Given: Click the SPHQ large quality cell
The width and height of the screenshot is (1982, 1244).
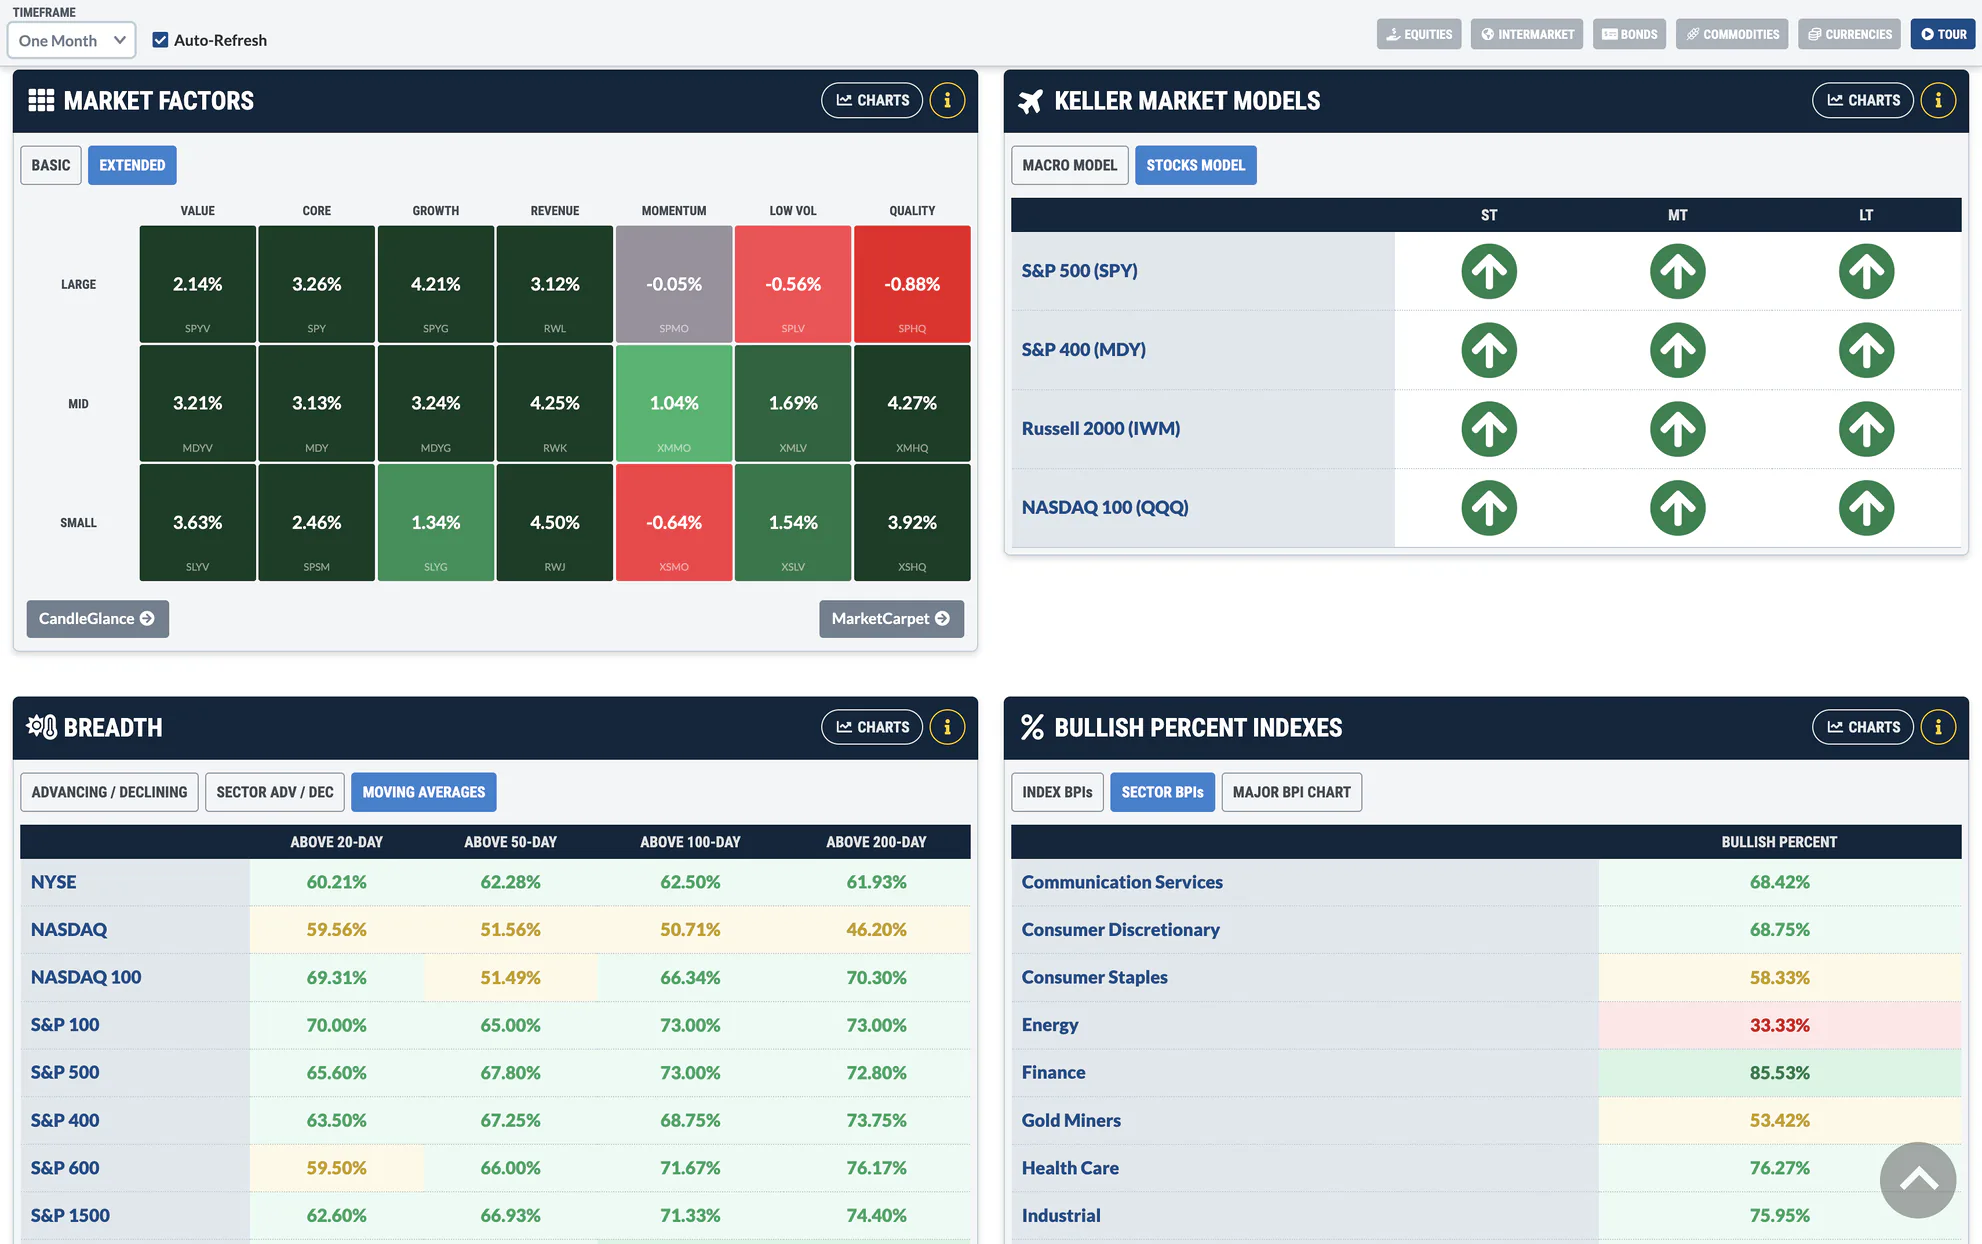Looking at the screenshot, I should click(x=912, y=284).
